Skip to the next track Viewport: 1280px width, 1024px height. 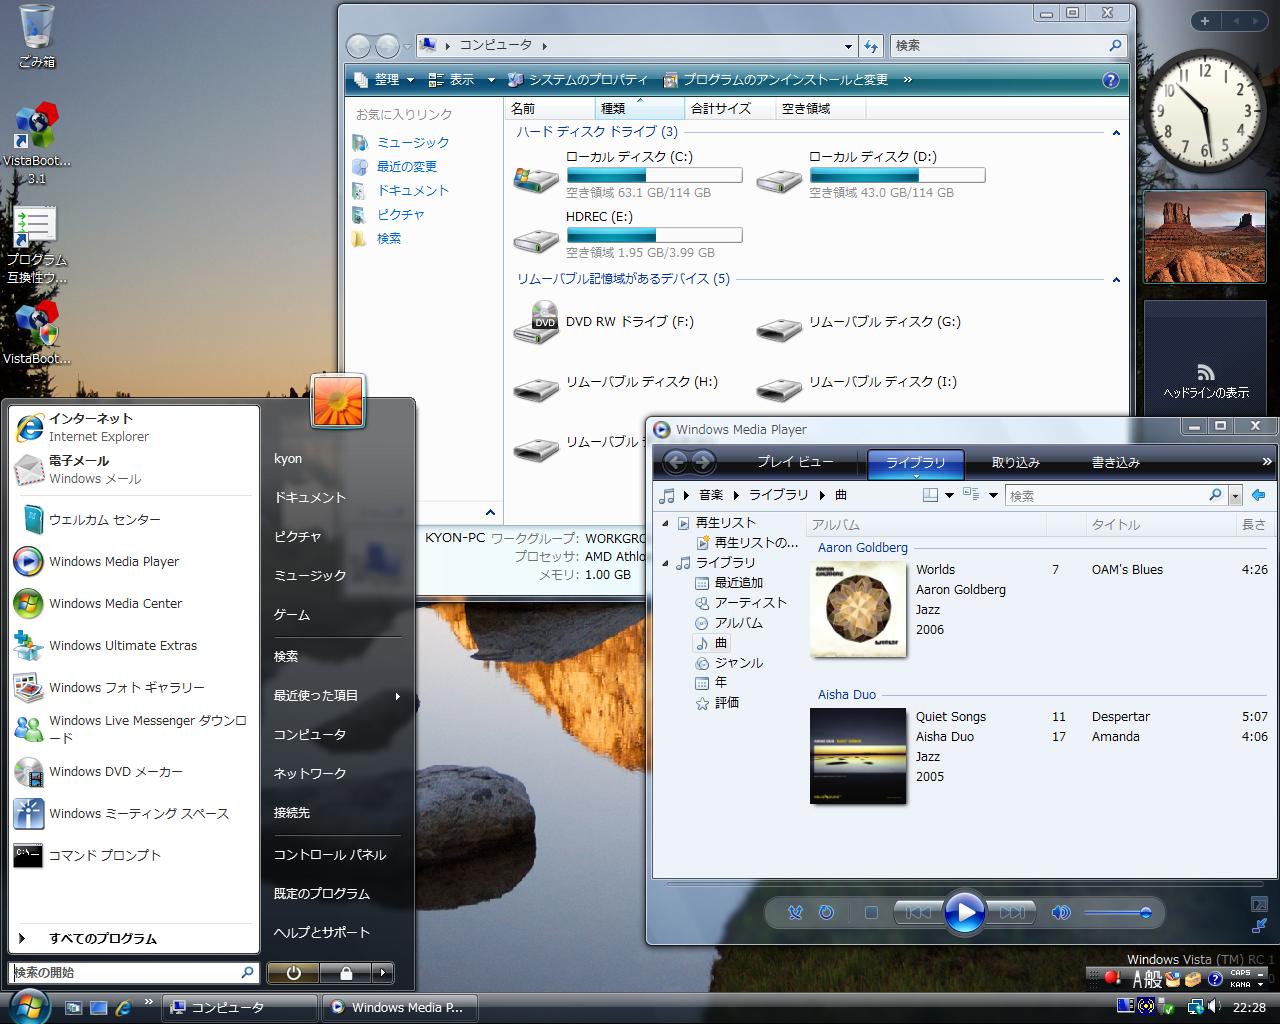tap(1011, 912)
